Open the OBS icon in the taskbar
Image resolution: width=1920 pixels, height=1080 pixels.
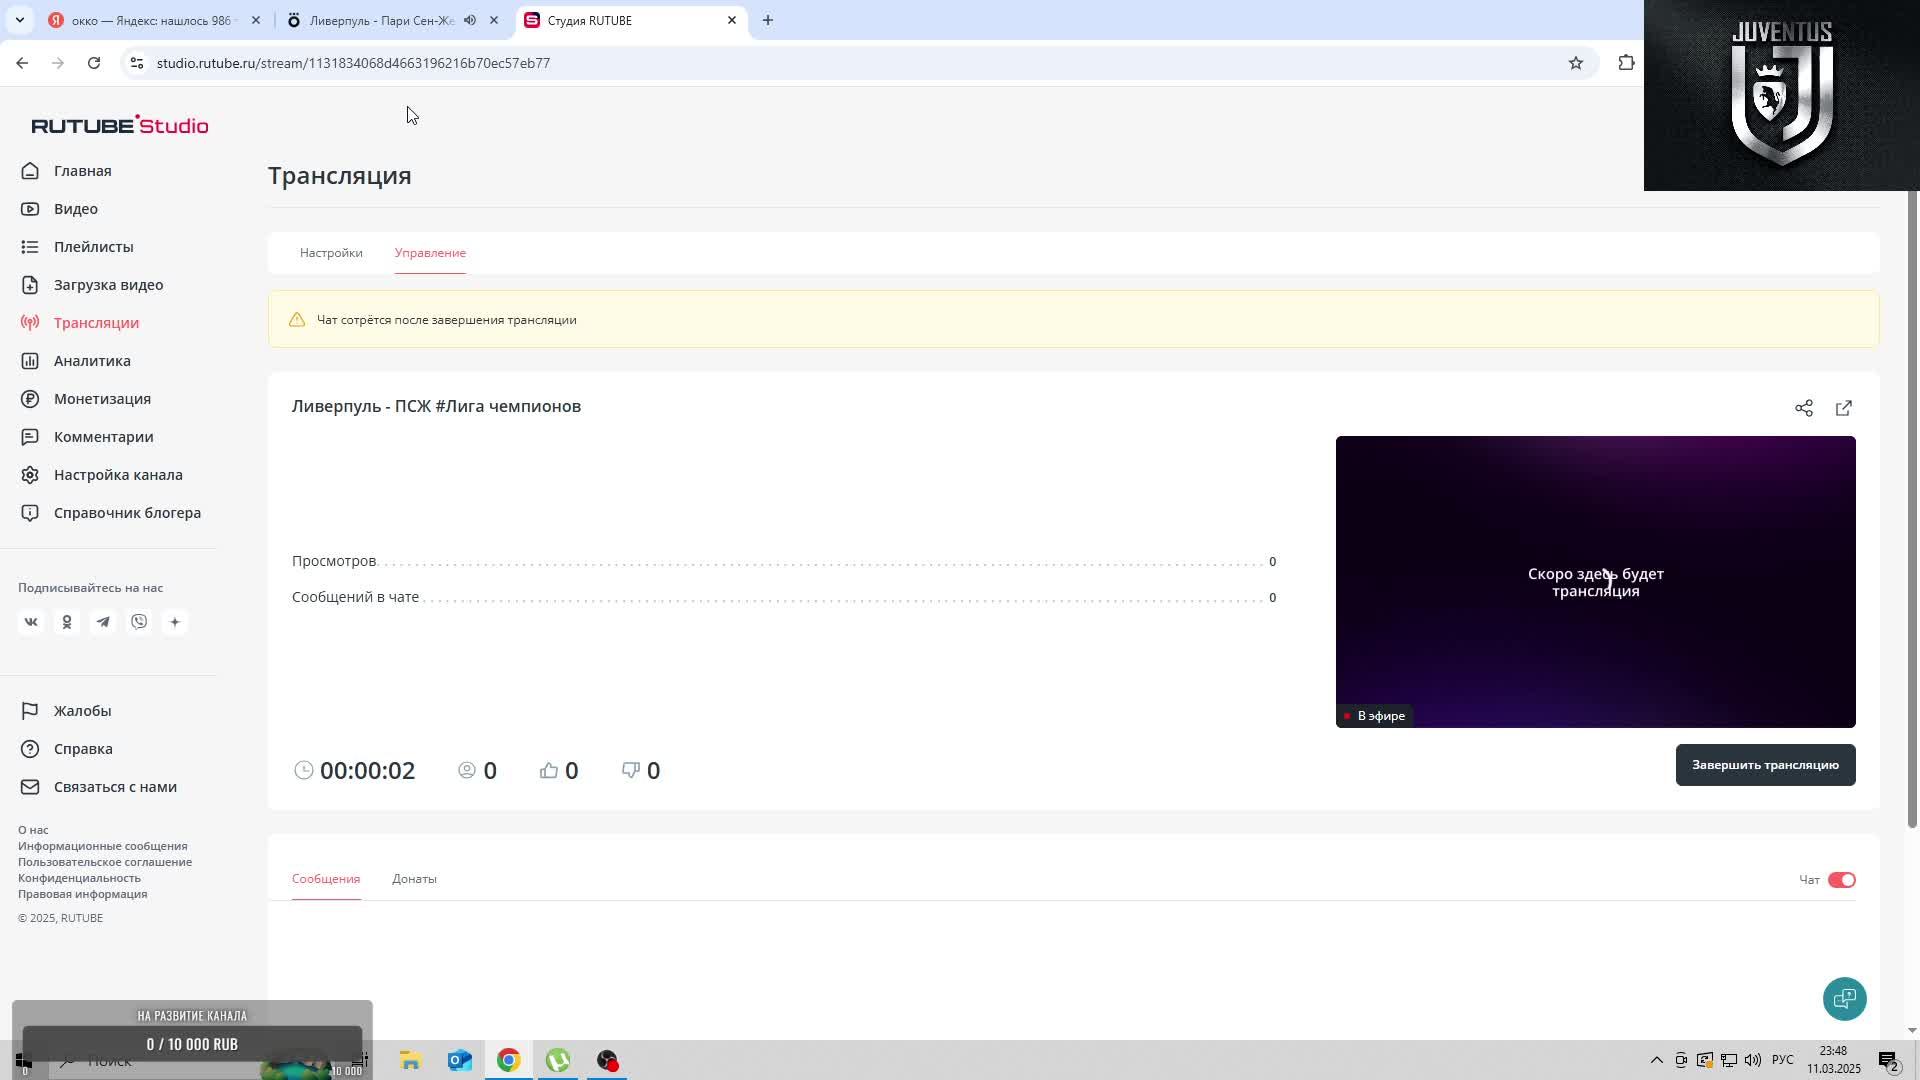pyautogui.click(x=607, y=1060)
